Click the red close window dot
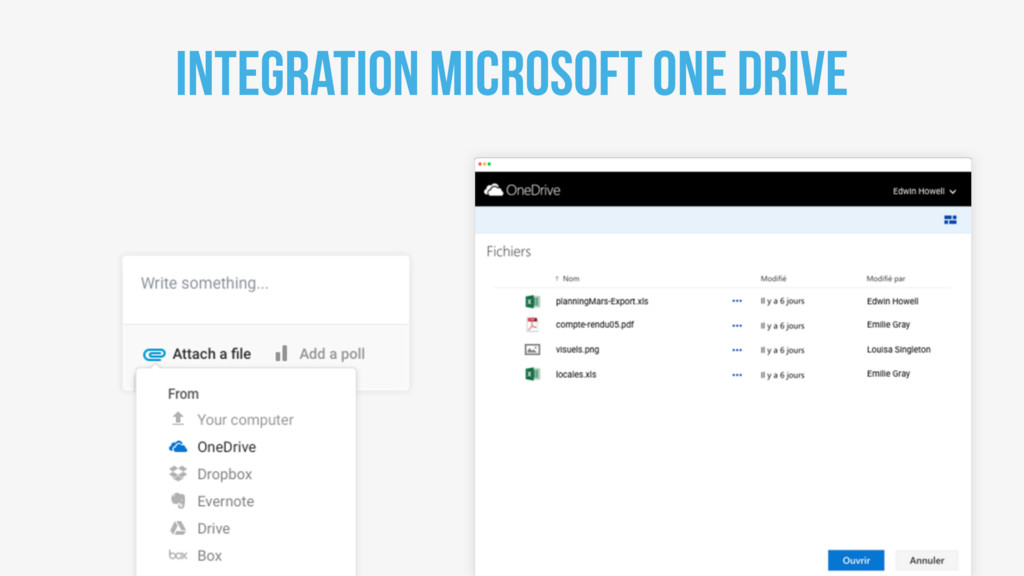Viewport: 1024px width, 576px height. point(480,165)
